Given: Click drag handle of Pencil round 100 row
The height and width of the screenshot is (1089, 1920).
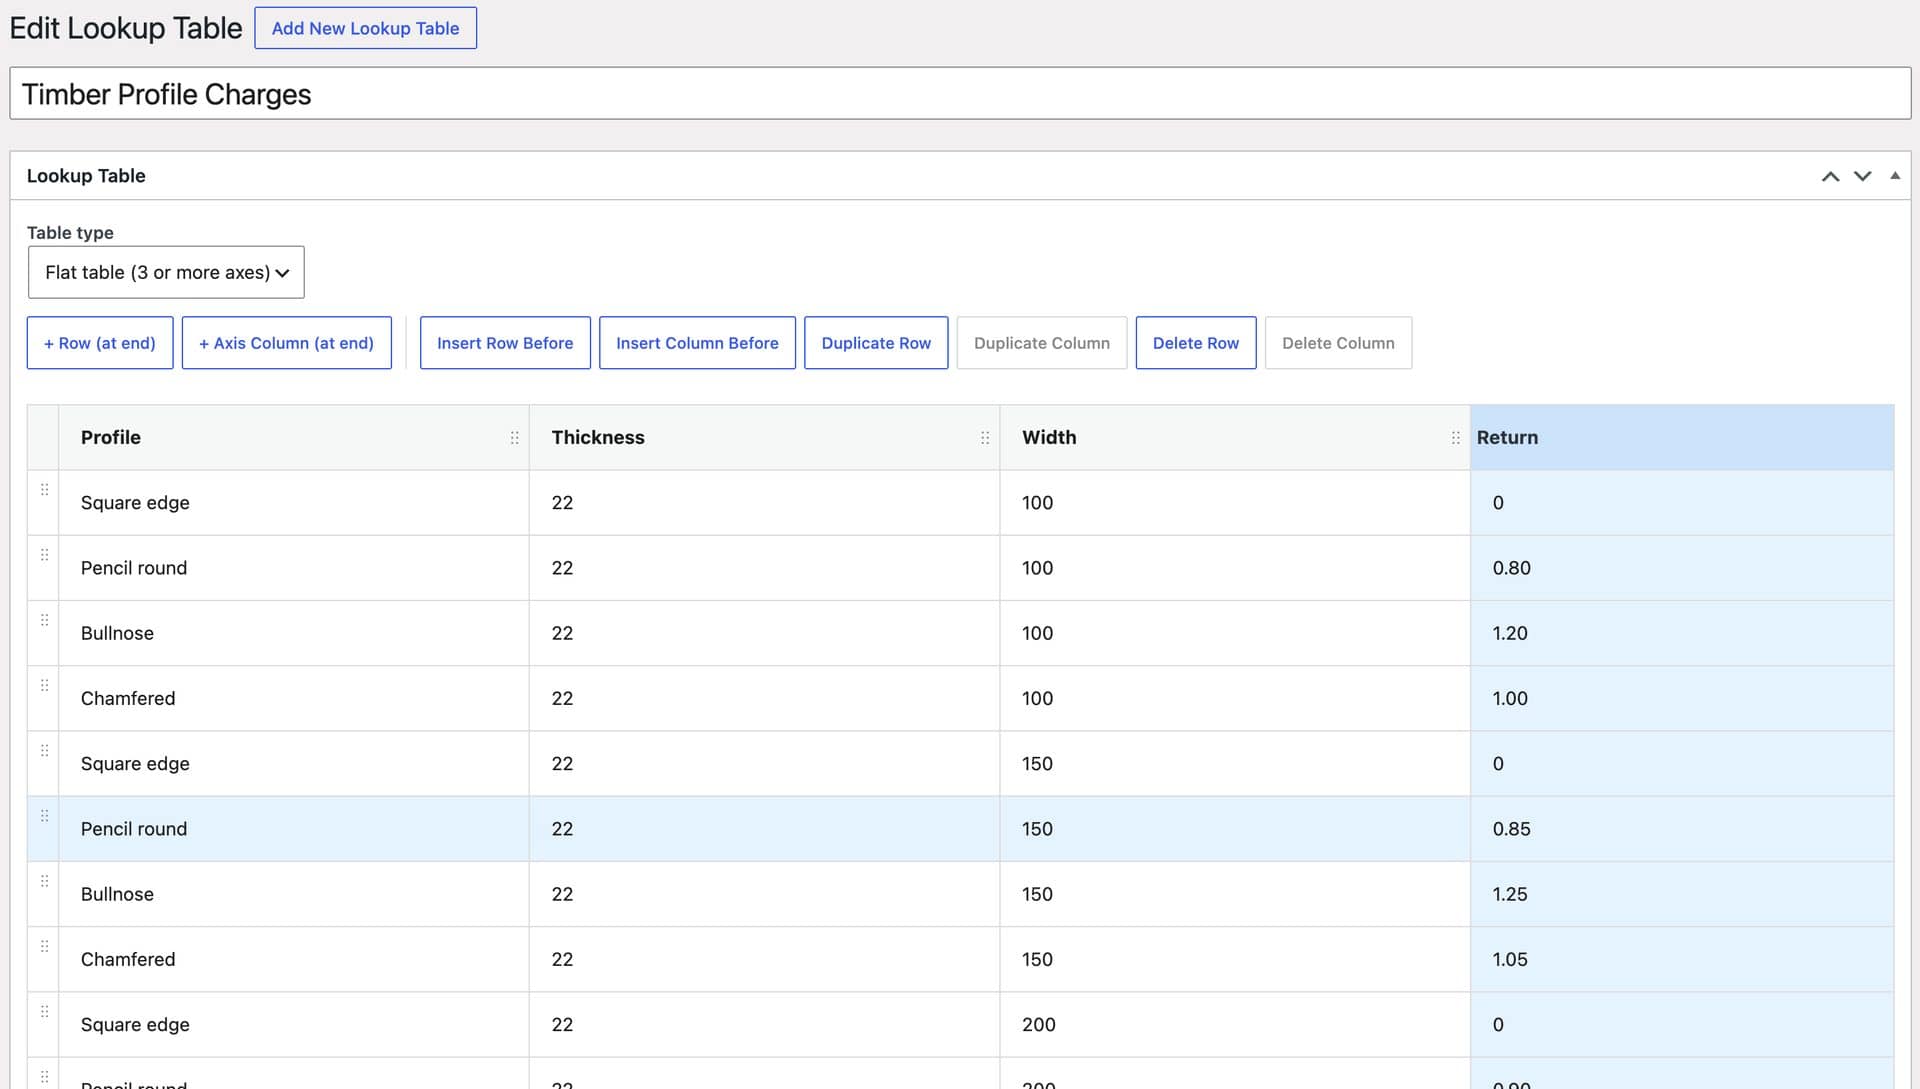Looking at the screenshot, I should 44,555.
